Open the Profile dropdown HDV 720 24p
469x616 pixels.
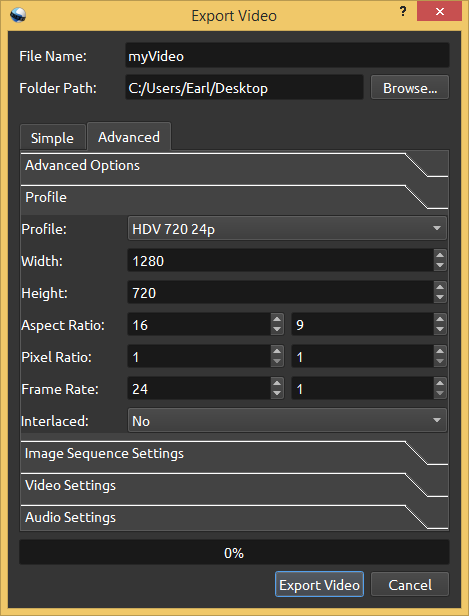pyautogui.click(x=287, y=229)
